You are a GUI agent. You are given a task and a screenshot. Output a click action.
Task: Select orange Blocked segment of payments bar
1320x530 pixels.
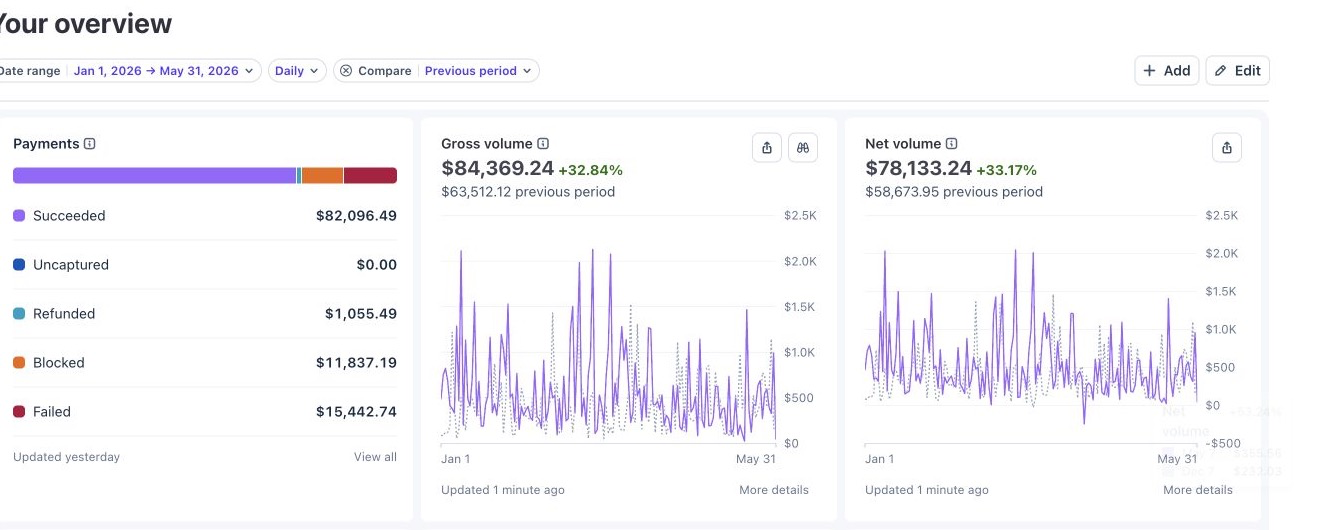pyautogui.click(x=322, y=176)
